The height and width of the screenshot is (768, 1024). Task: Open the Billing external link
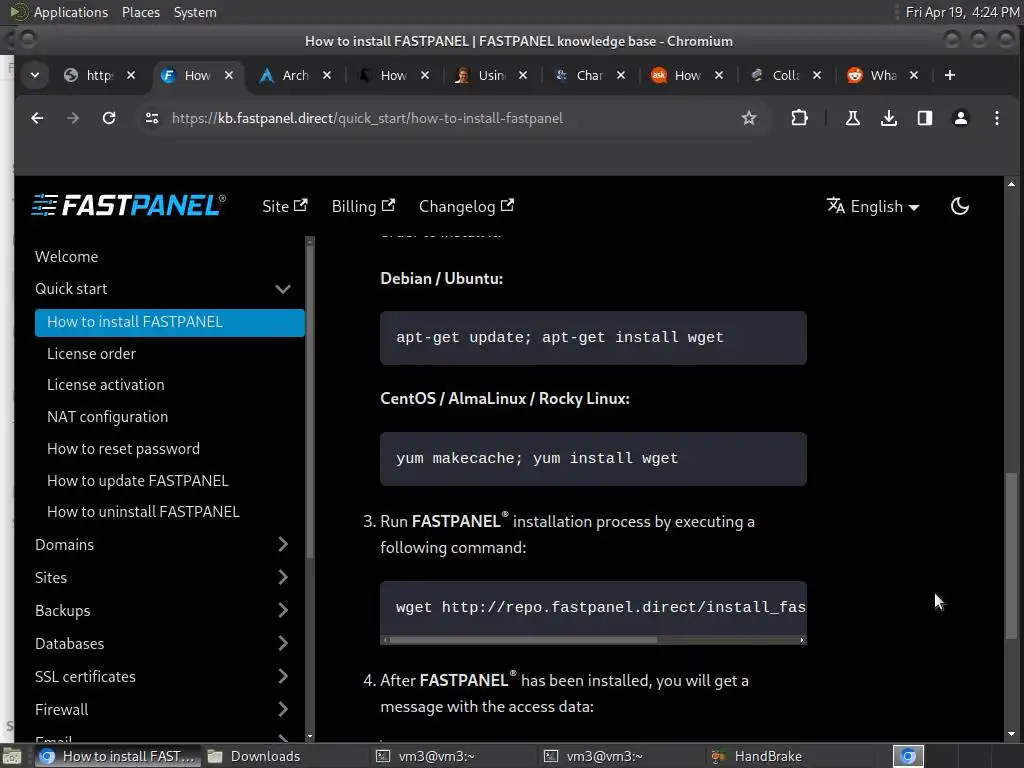point(363,206)
